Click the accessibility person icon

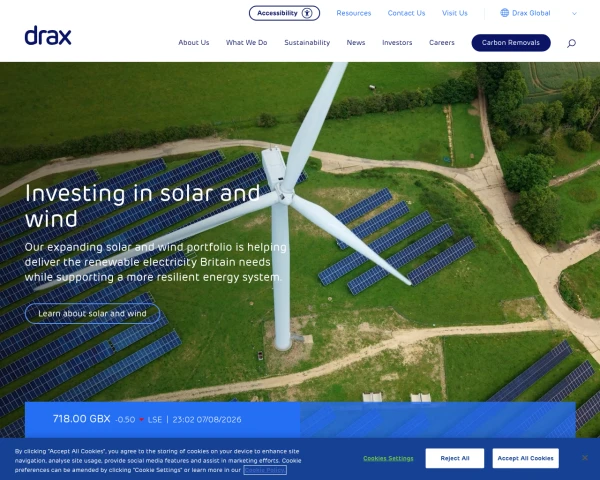(307, 13)
